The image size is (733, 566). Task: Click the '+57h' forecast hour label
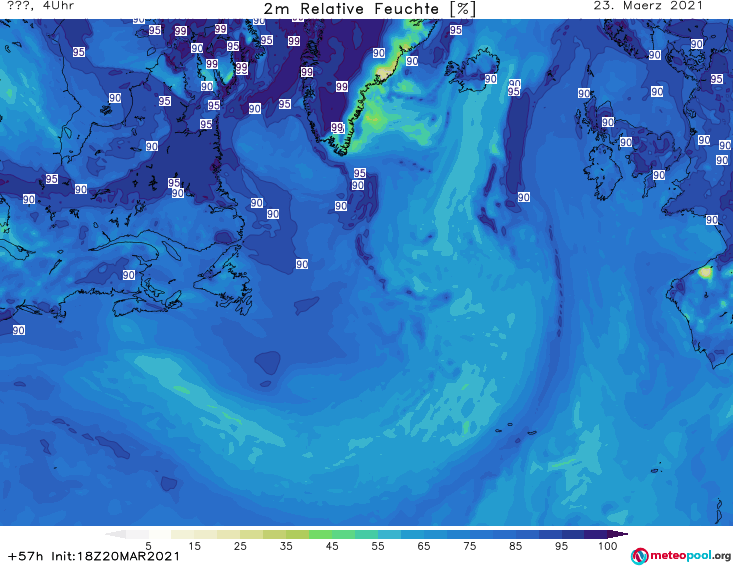pyautogui.click(x=26, y=556)
